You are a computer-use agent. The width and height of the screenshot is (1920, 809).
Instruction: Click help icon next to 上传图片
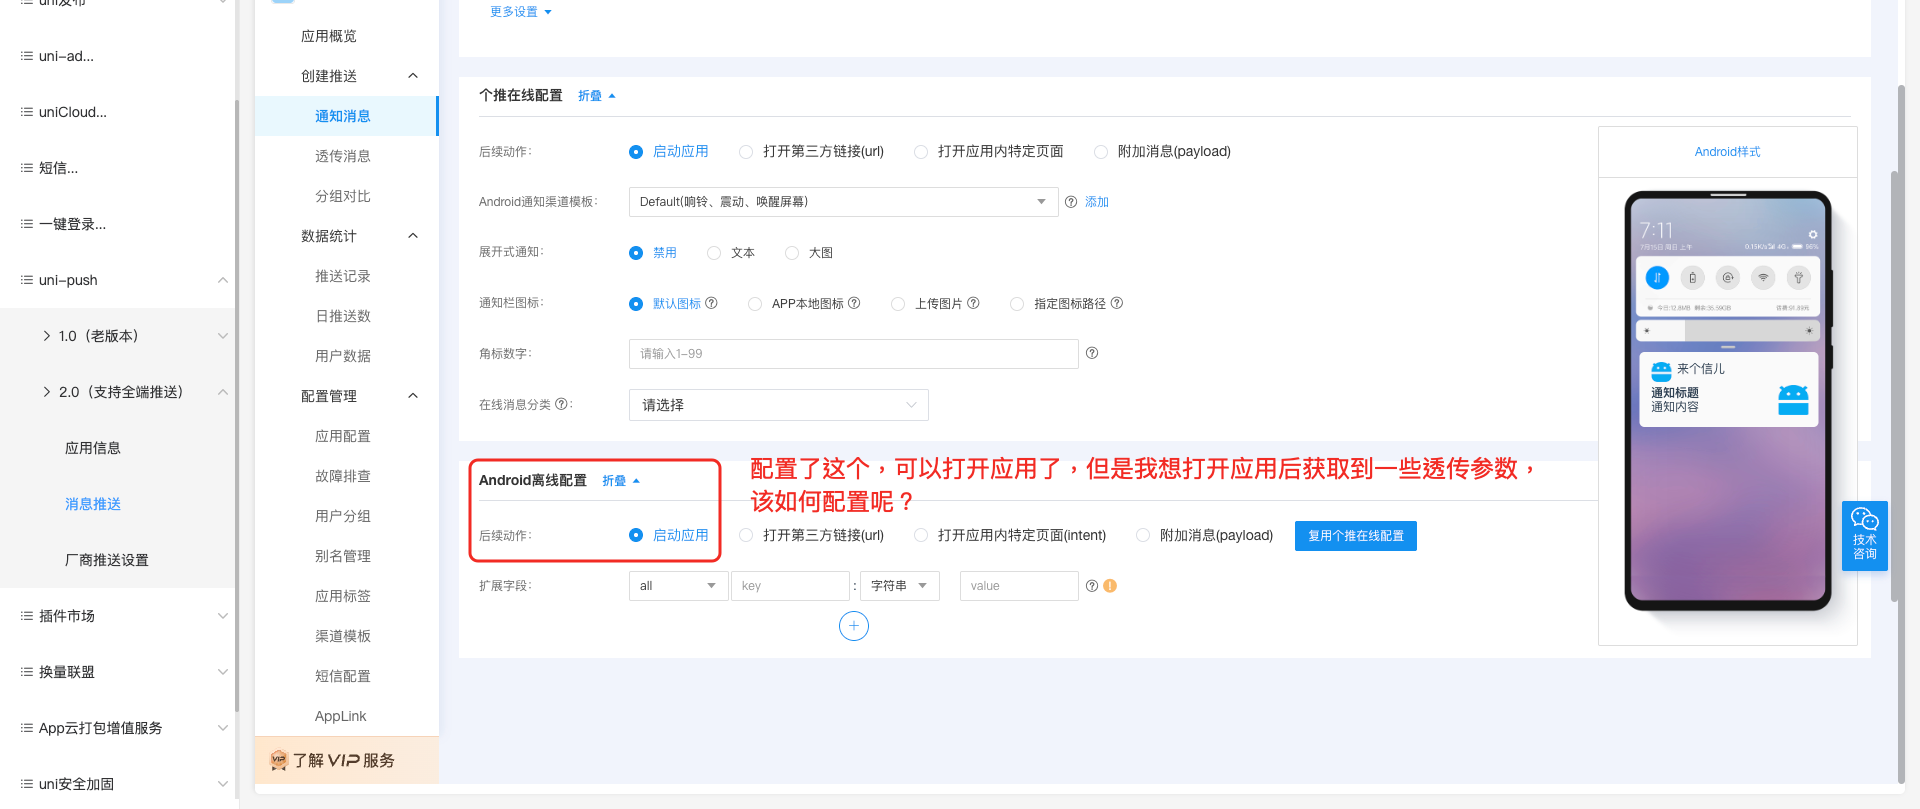coord(973,303)
